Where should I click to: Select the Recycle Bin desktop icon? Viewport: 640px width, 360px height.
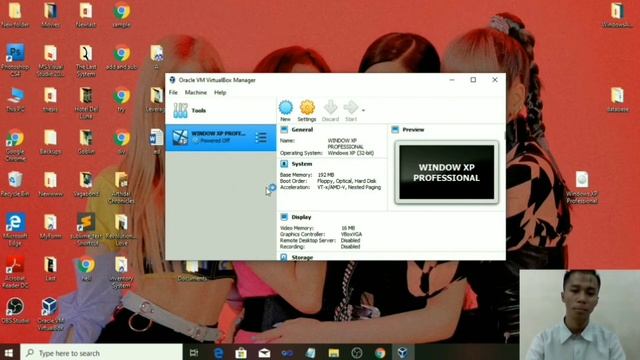click(15, 184)
